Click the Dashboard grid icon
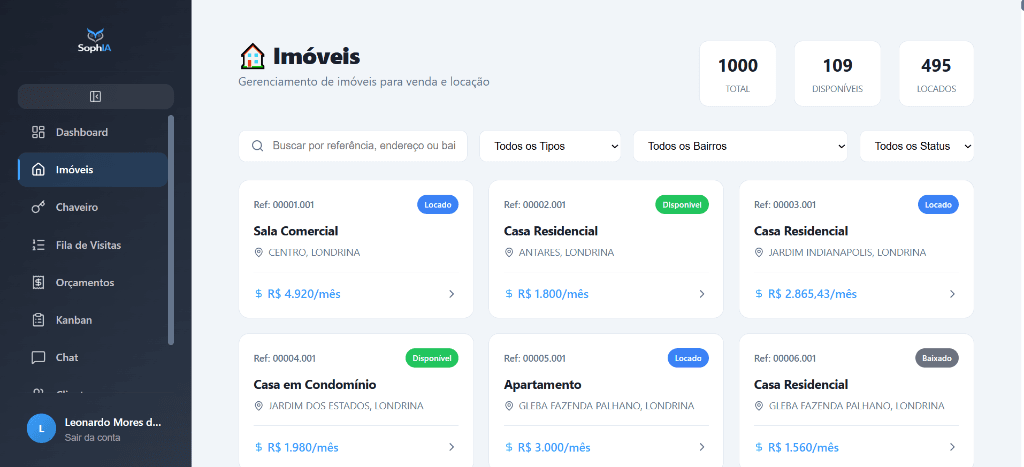Viewport: 1024px width, 467px height. [39, 132]
